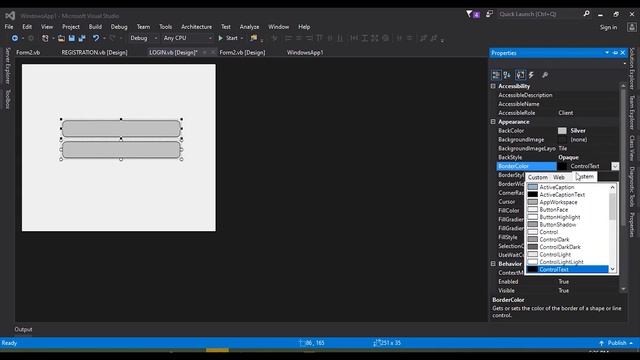Image resolution: width=640 pixels, height=360 pixels.
Task: Collapse the Behavior property category
Action: pos(493,264)
